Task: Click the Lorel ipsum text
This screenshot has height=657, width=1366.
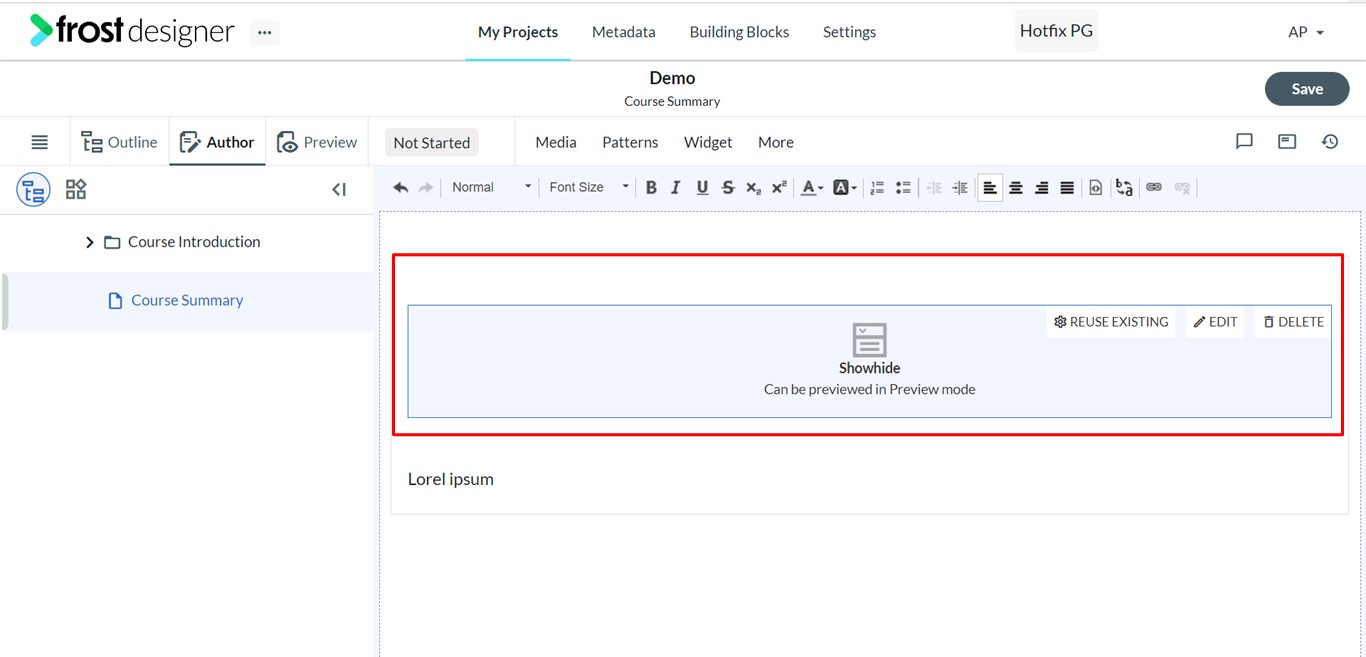Action: pyautogui.click(x=451, y=479)
